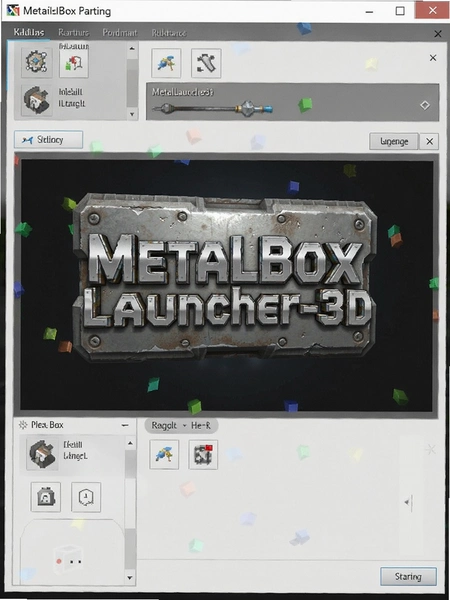Screen dimensions: 450x600
Task: Click the faded box preview in Plex Box panel
Action: pos(69,558)
